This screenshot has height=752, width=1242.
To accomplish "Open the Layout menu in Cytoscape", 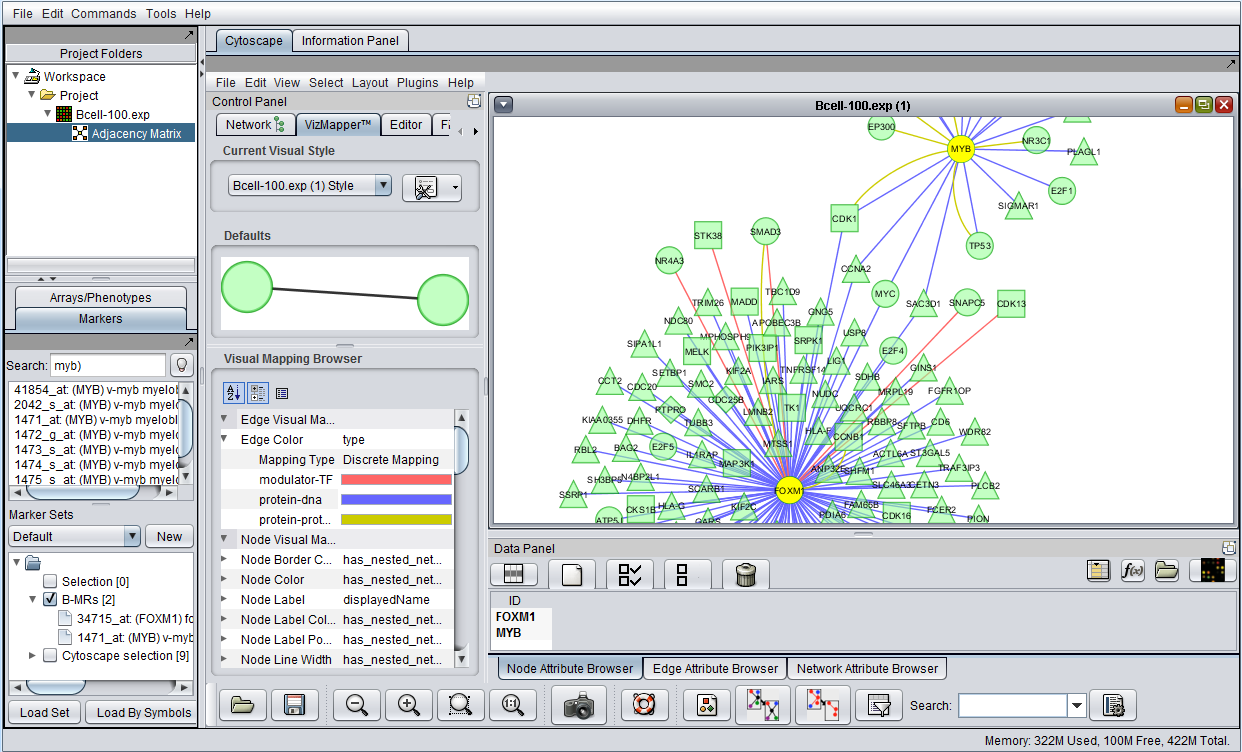I will (370, 83).
